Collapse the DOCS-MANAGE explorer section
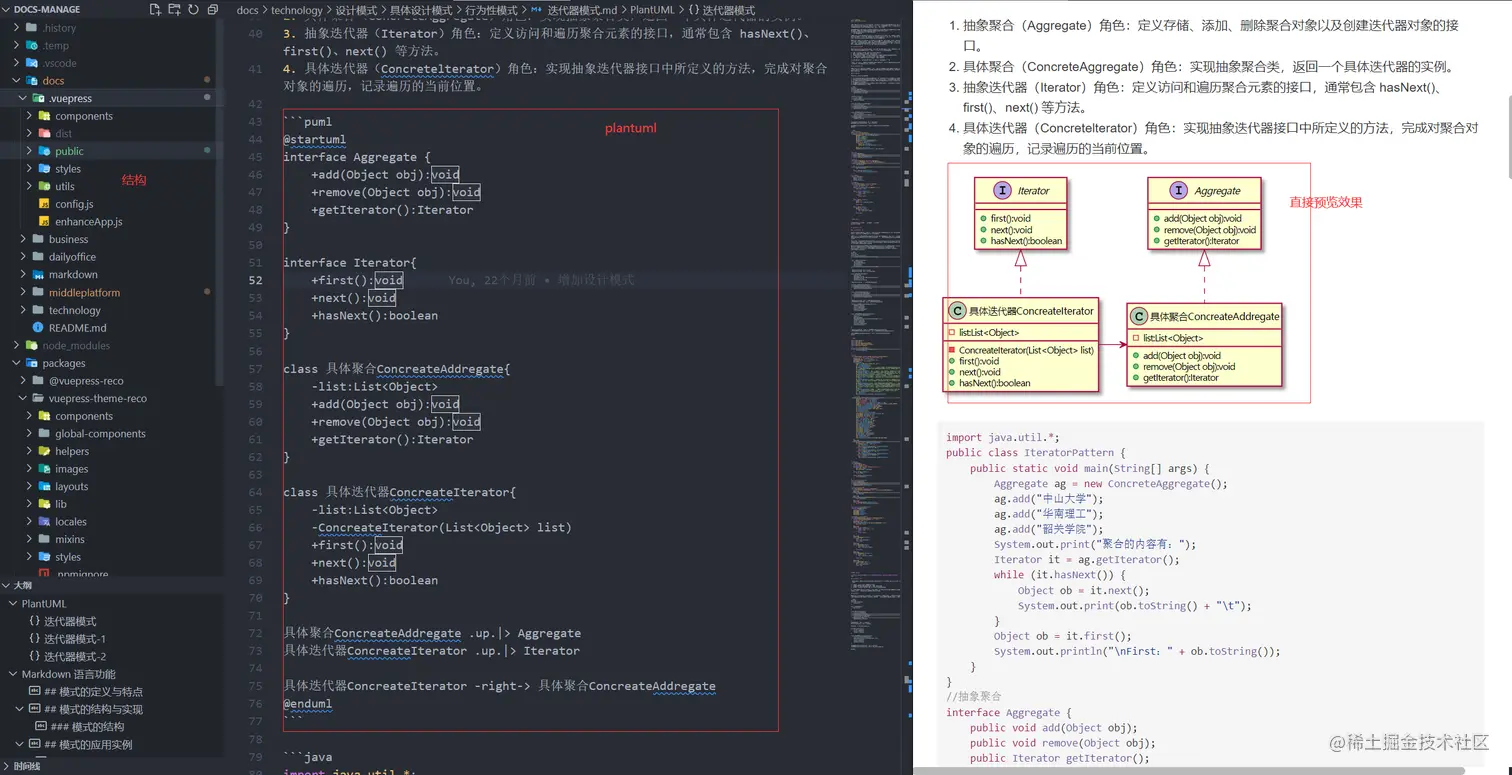Screen dimensions: 1512x775 pyautogui.click(x=7, y=10)
